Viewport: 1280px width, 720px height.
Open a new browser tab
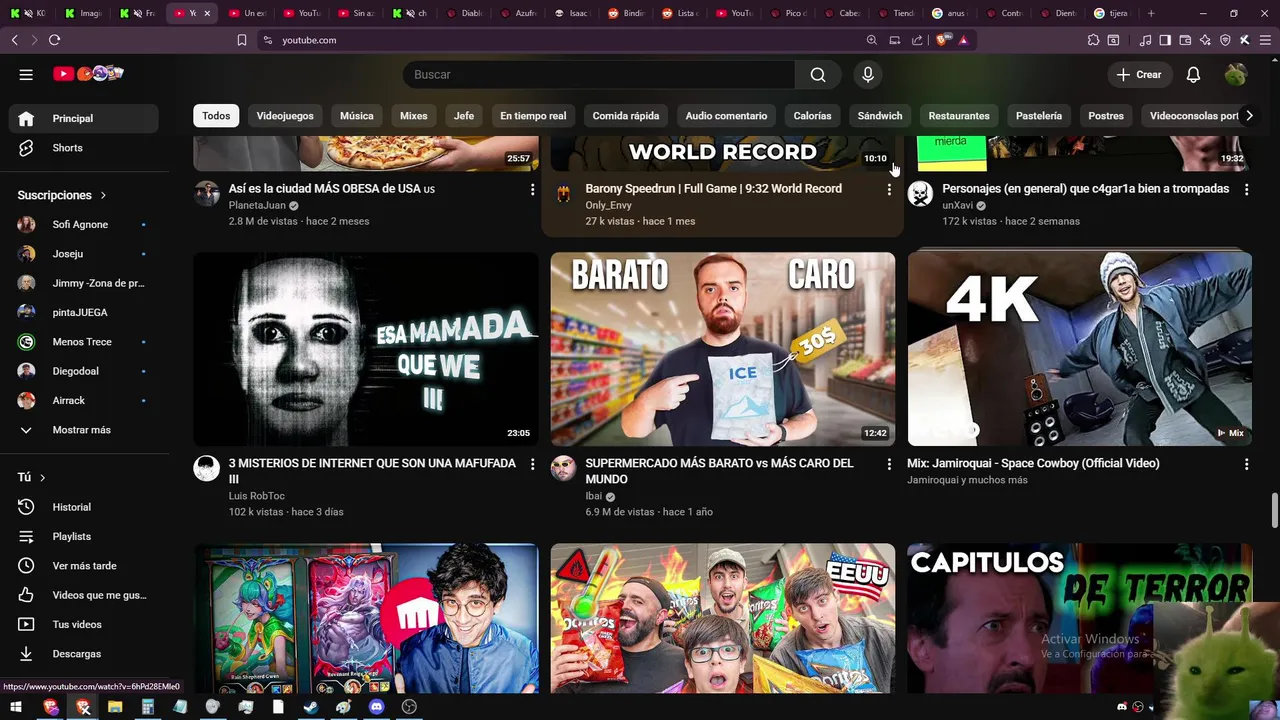(1151, 13)
